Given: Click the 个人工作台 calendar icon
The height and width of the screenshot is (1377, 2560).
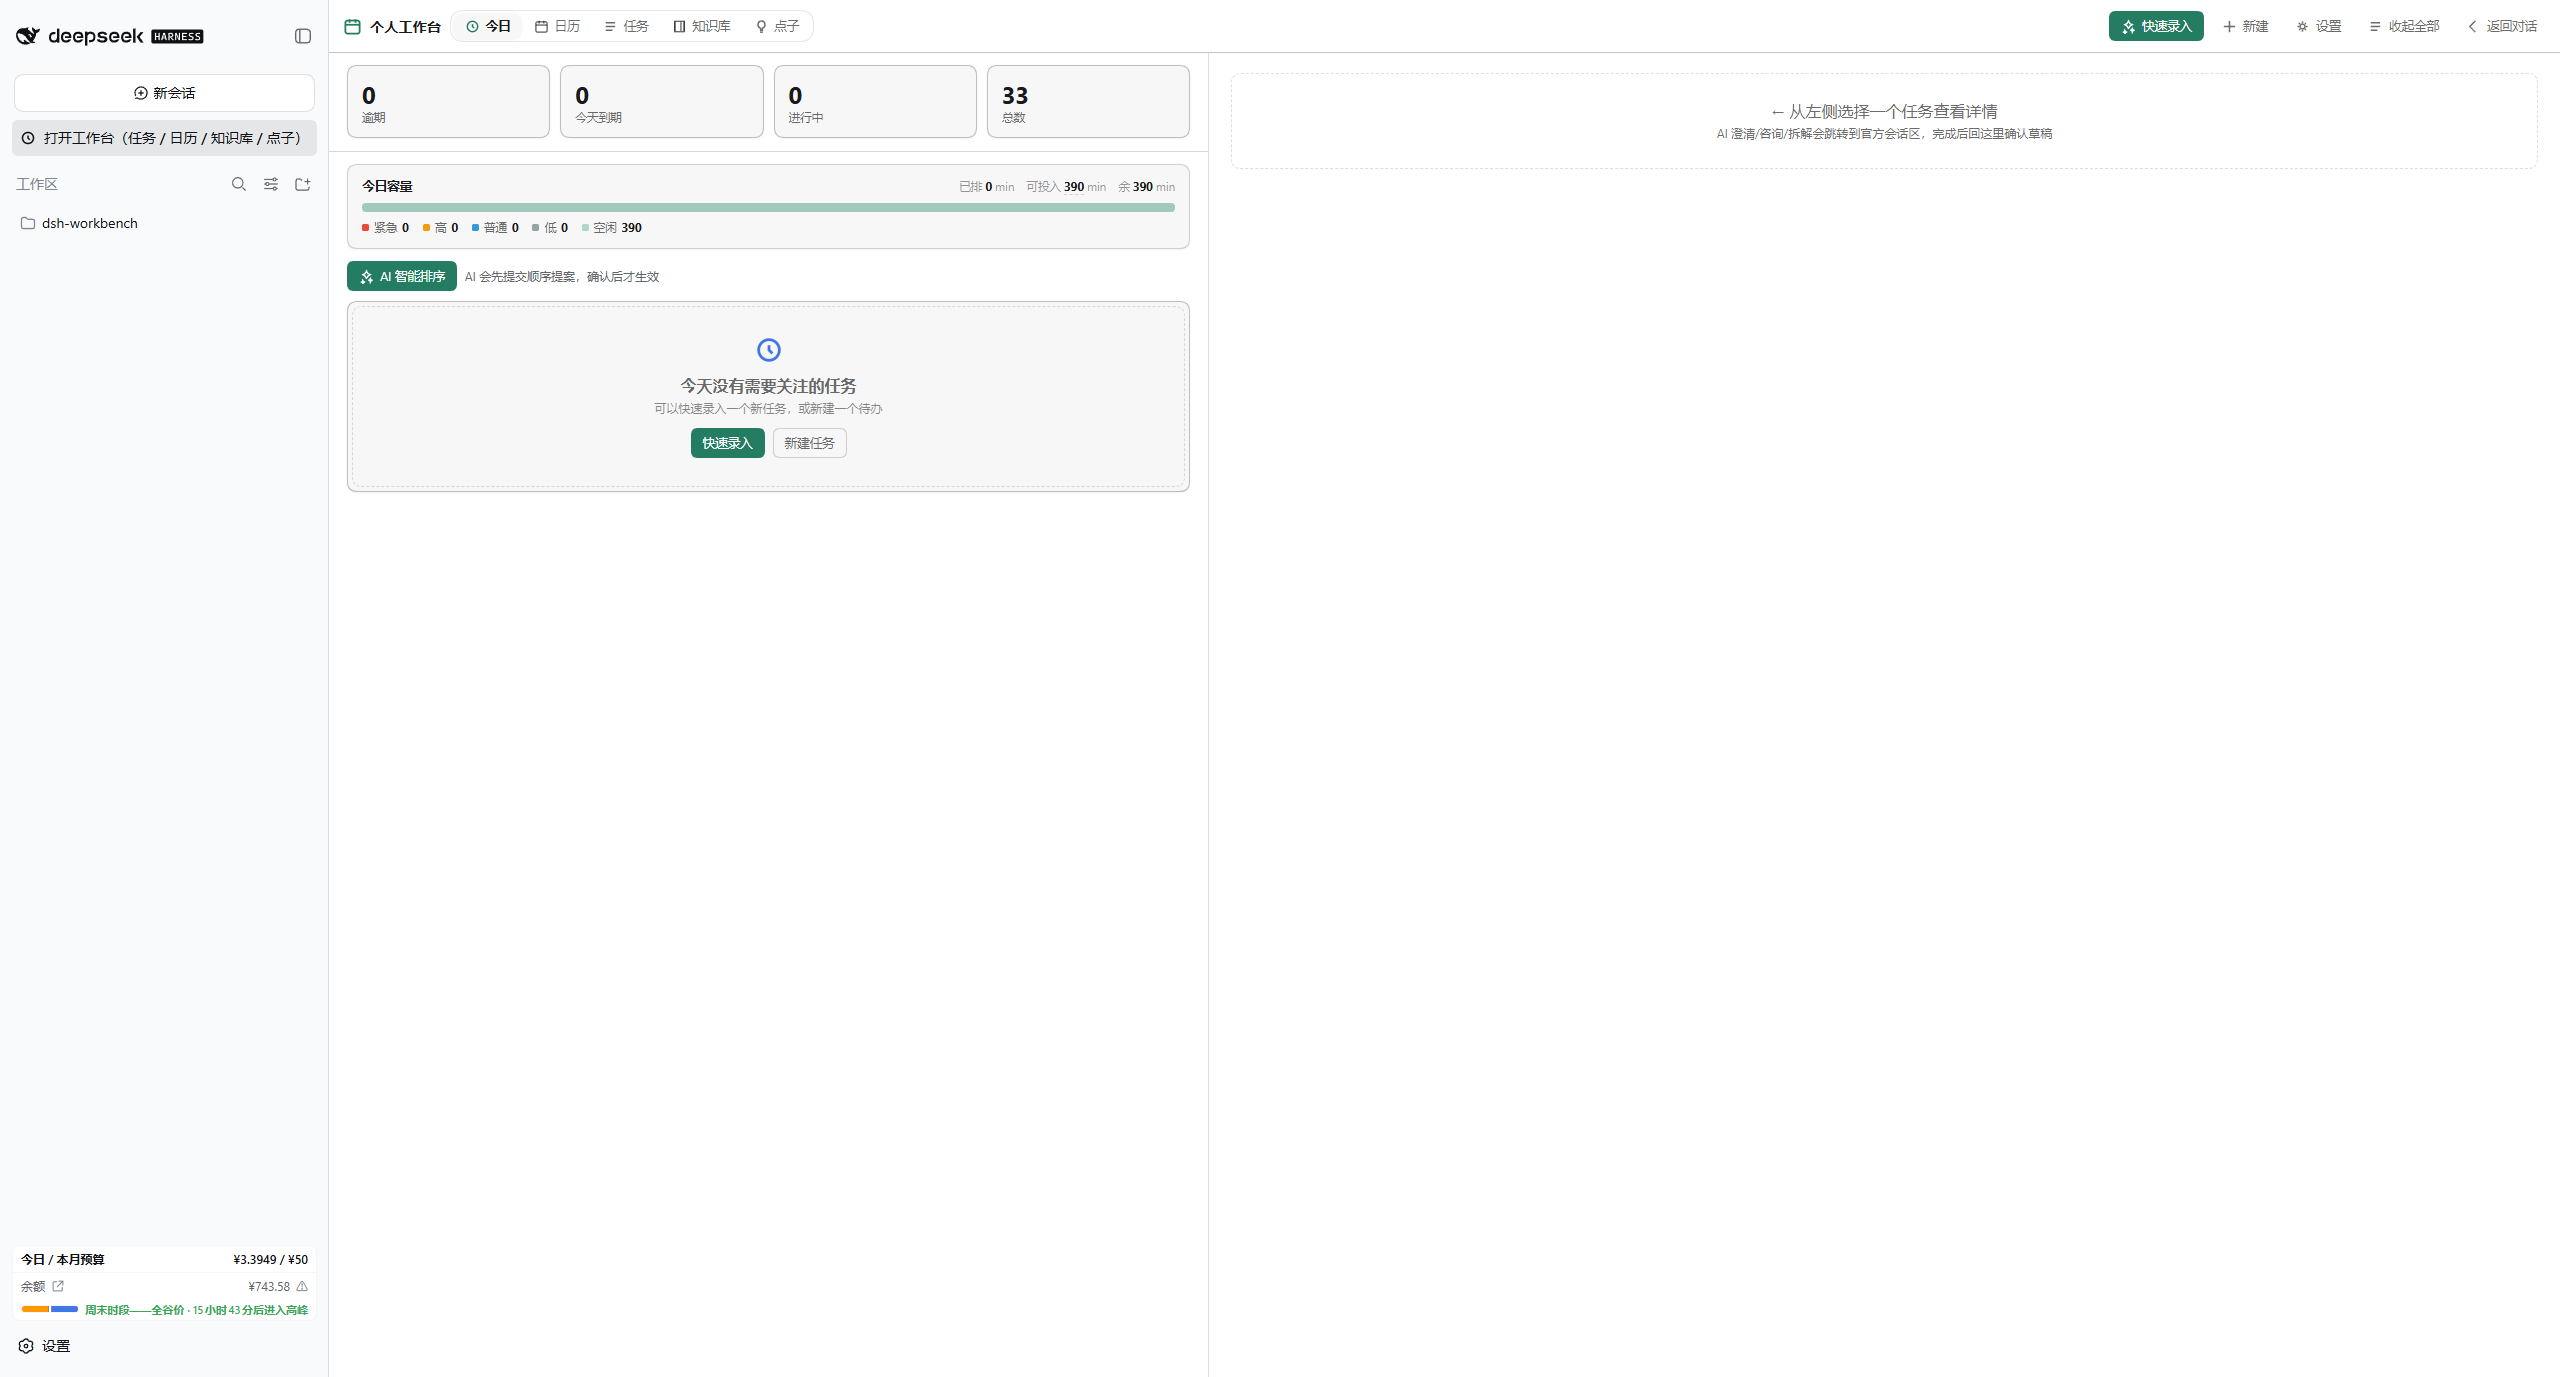Looking at the screenshot, I should point(352,26).
